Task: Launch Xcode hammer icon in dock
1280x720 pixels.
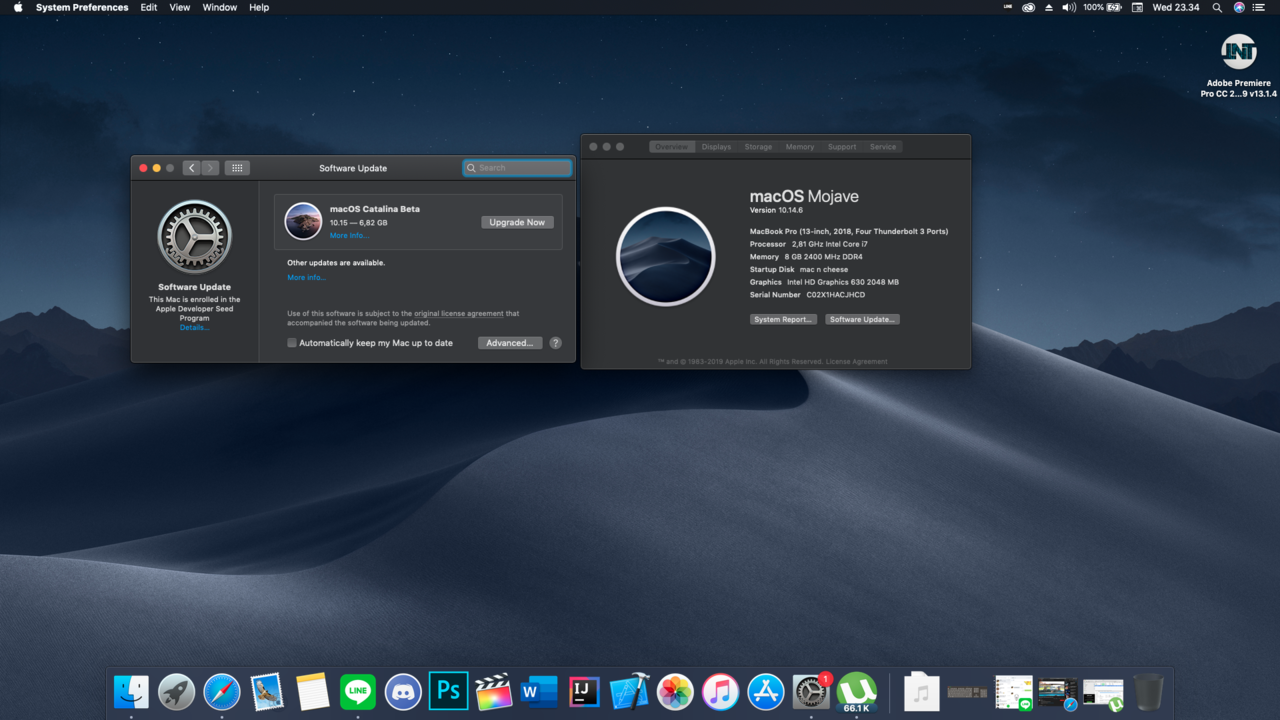Action: point(630,691)
